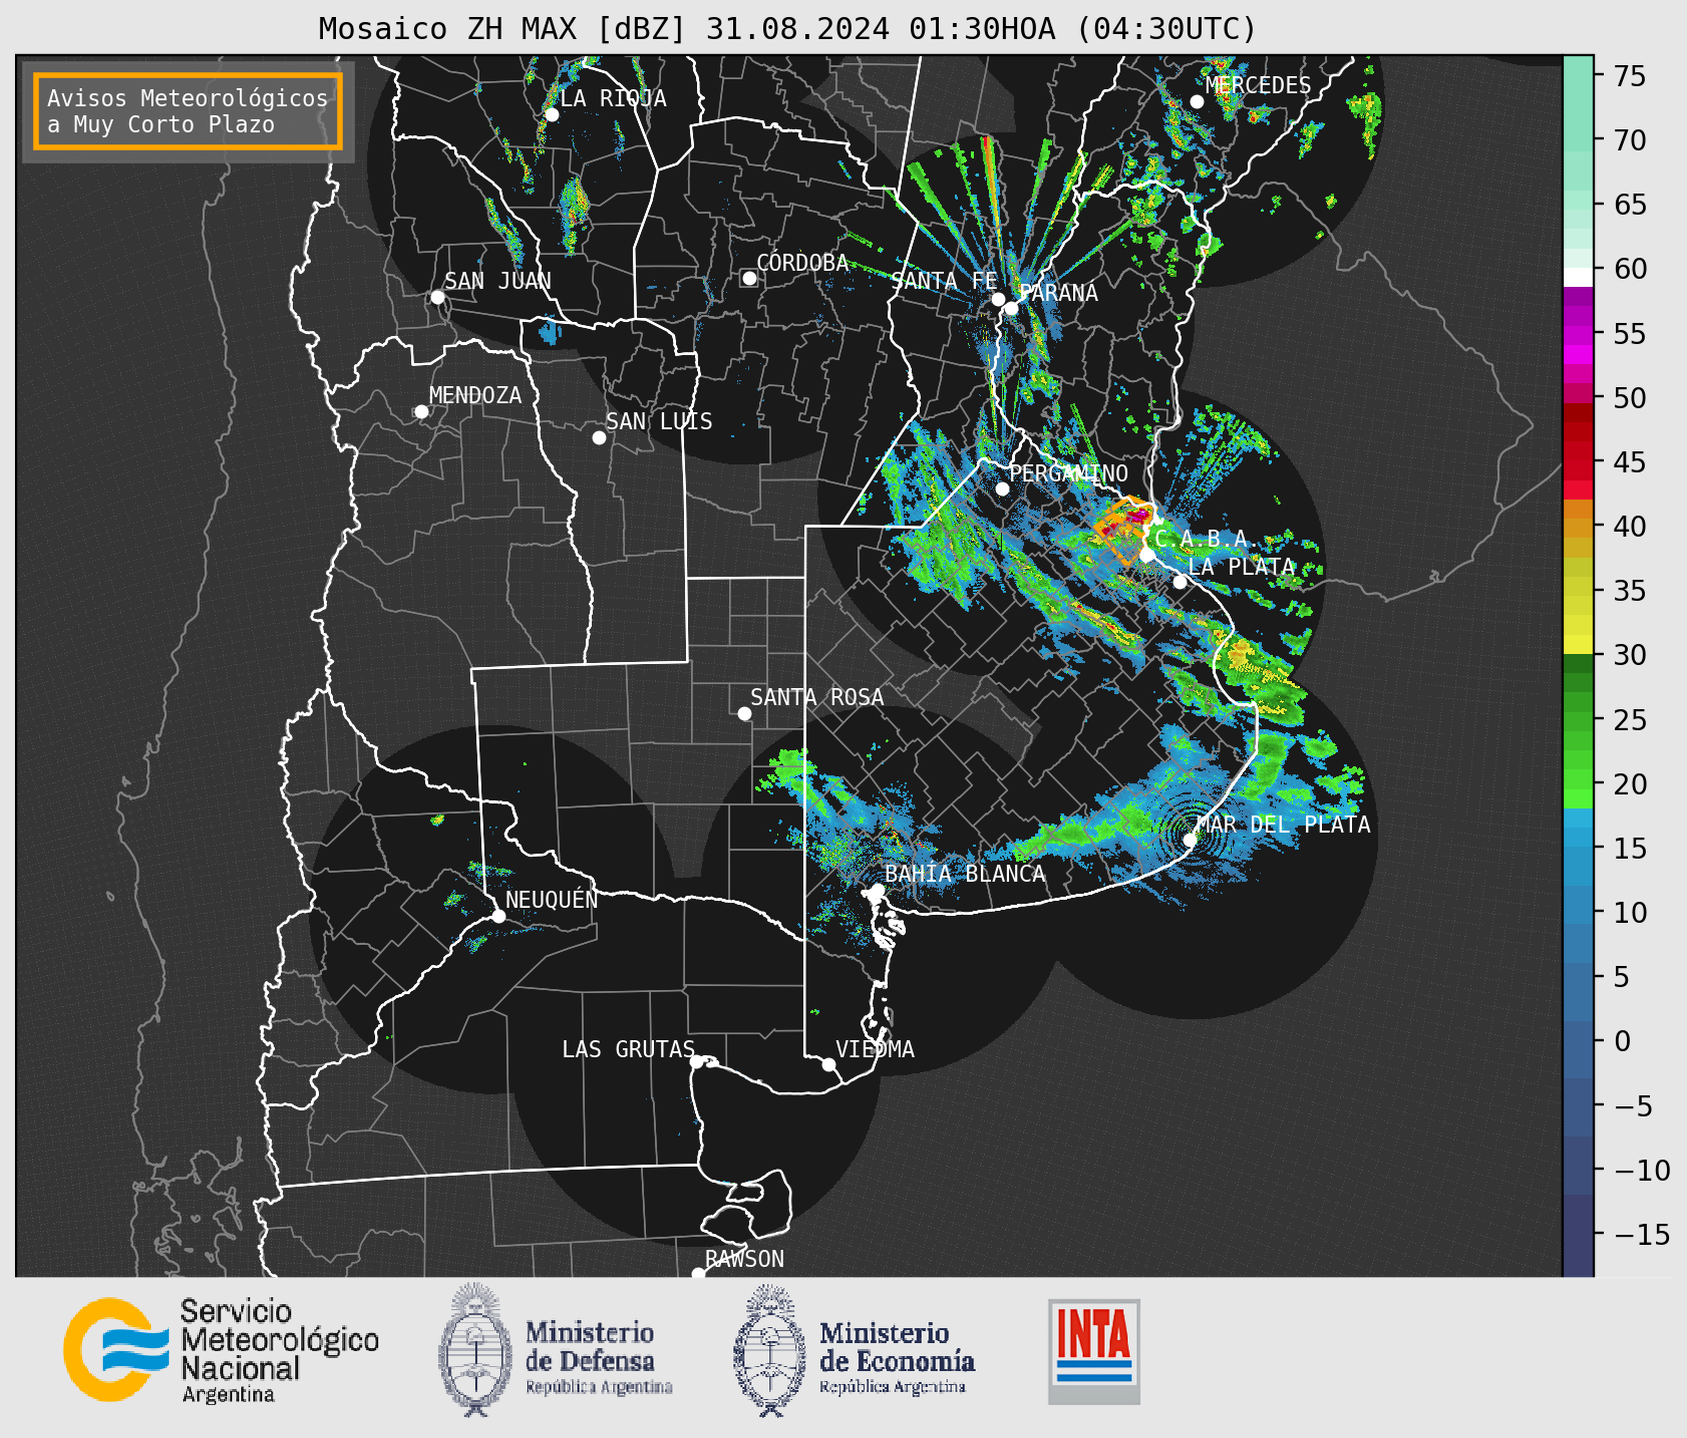
Task: Click the Servicio Meteorológico Nacional text
Action: (x=280, y=1350)
